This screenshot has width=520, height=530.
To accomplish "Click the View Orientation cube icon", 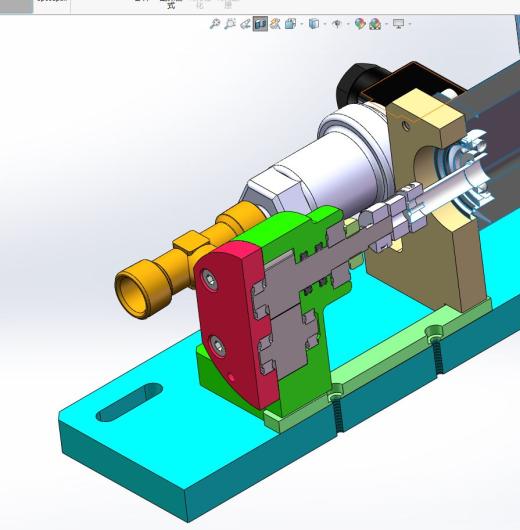I will (x=290, y=24).
